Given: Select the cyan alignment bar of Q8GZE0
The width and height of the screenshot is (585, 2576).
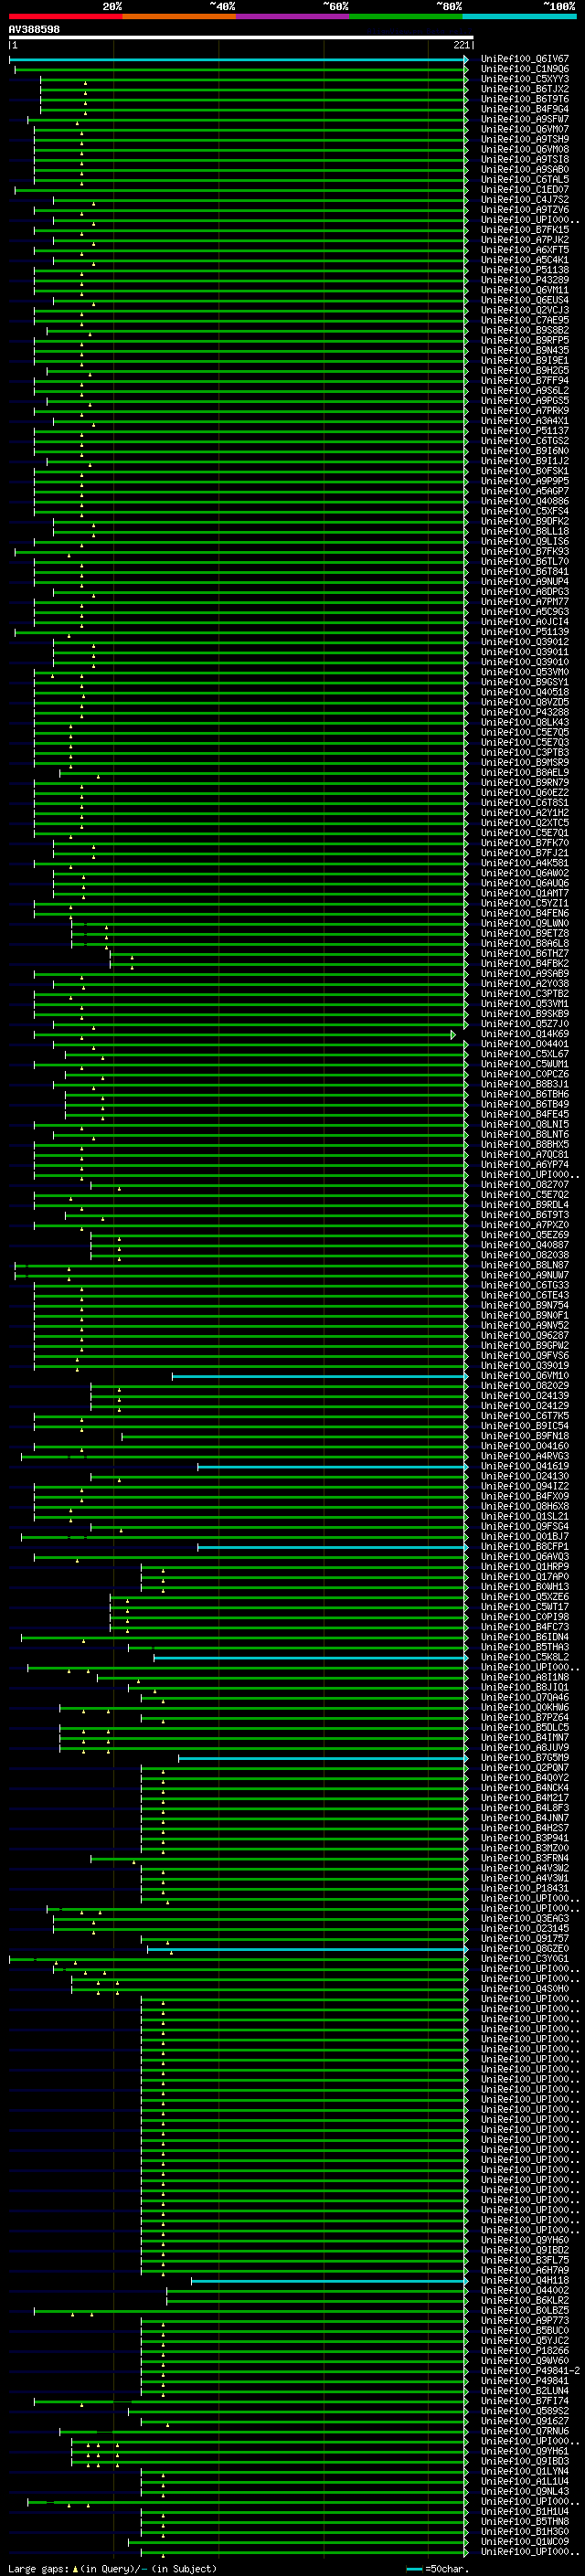Looking at the screenshot, I should pos(307,1949).
